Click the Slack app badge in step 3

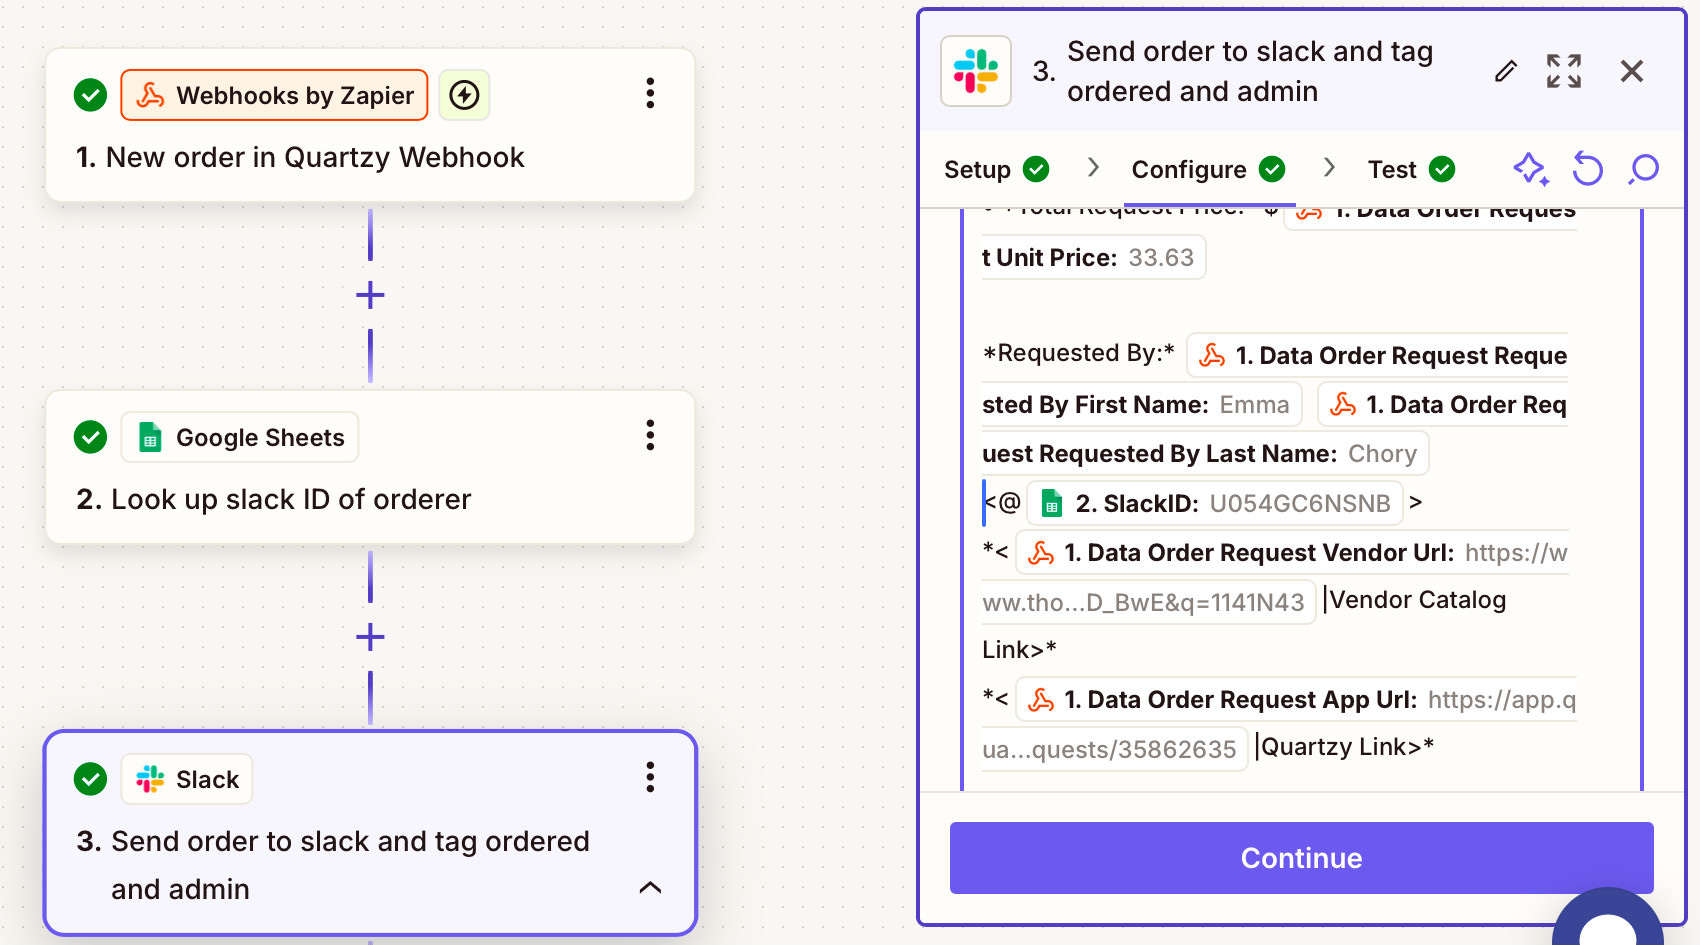[187, 779]
